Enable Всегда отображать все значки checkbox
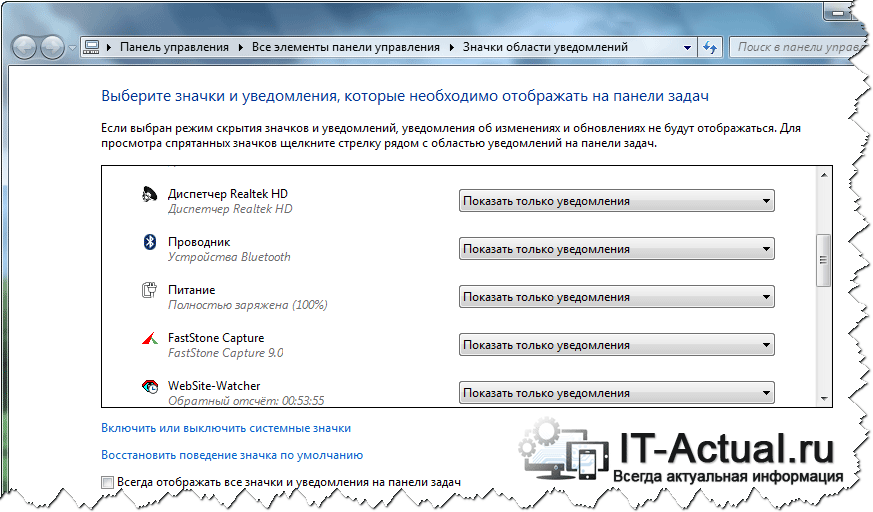This screenshot has width=873, height=512. (107, 482)
